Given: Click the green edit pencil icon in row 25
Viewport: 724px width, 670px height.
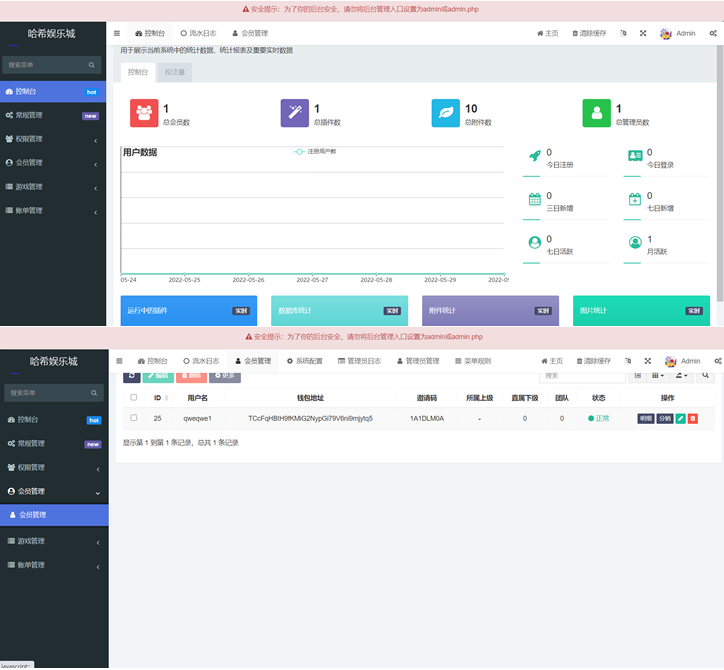Looking at the screenshot, I should click(681, 418).
